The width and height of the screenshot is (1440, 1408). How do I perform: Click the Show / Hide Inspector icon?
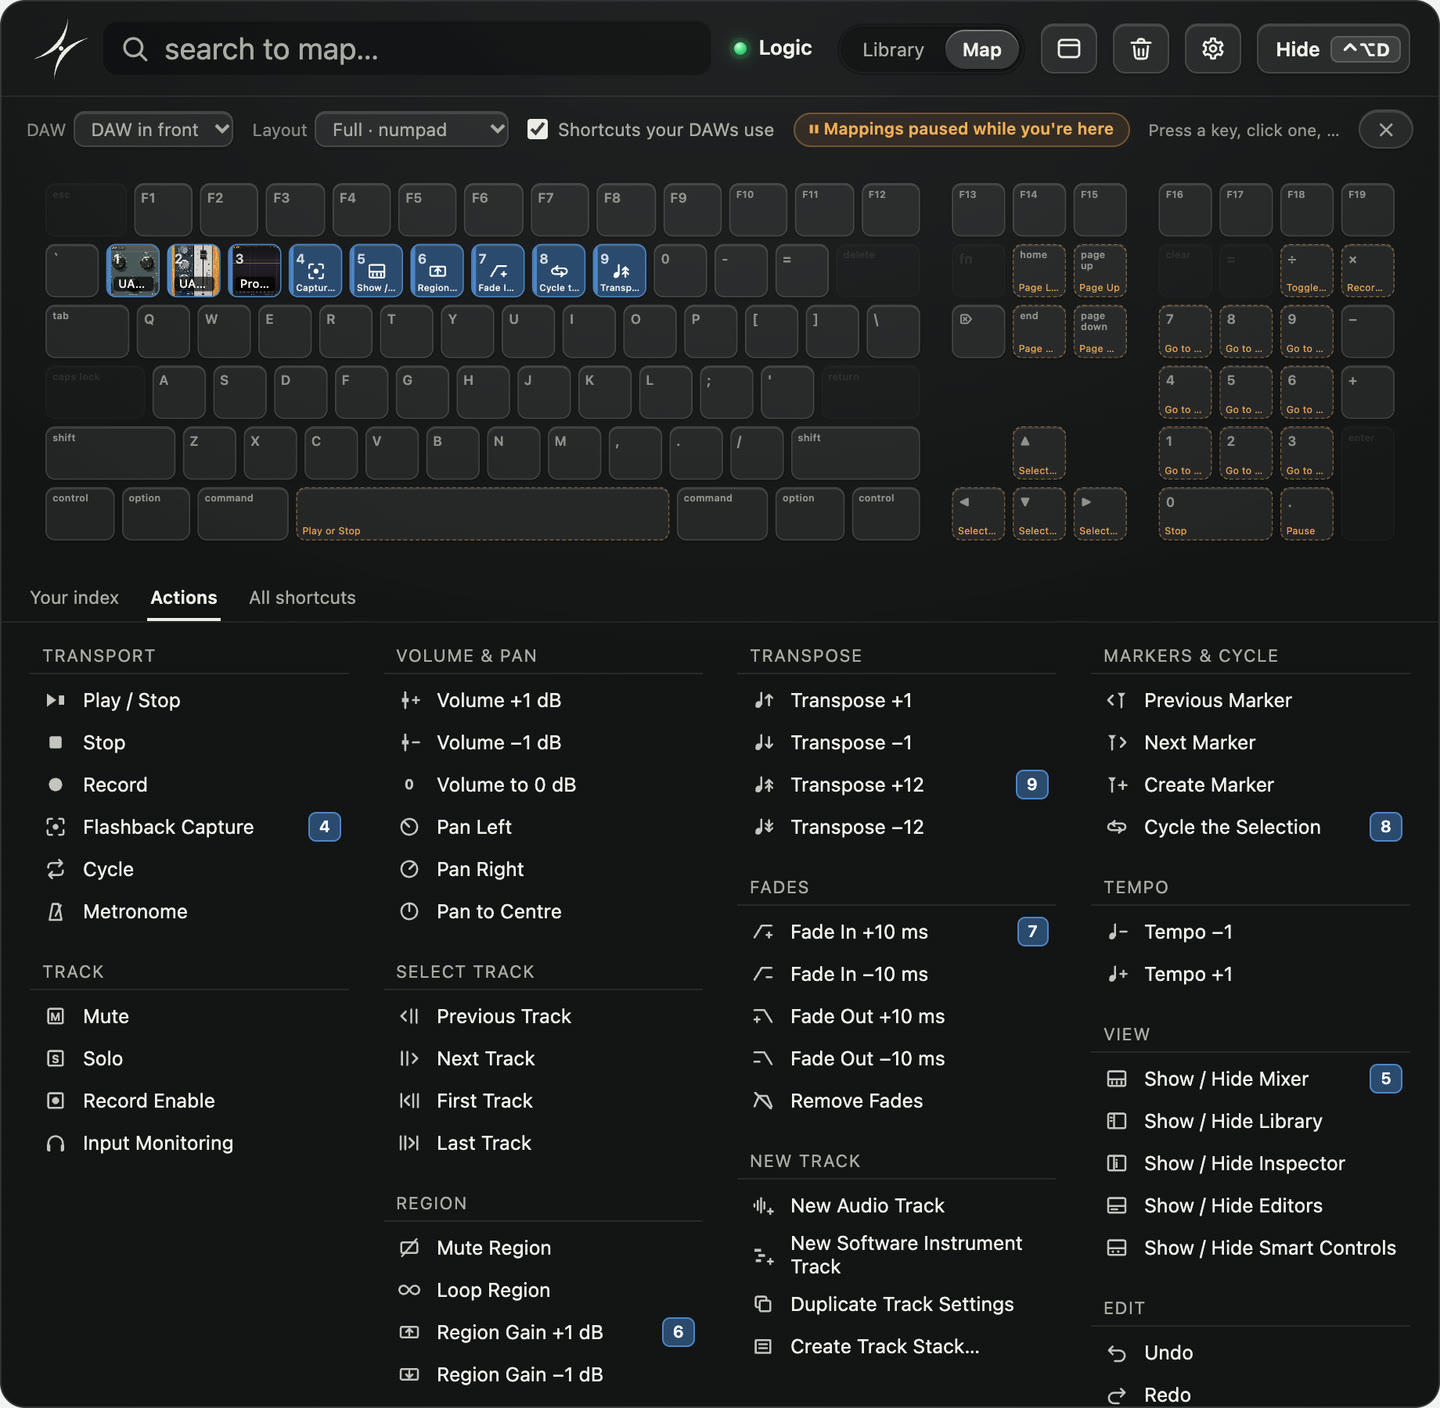click(1117, 1164)
